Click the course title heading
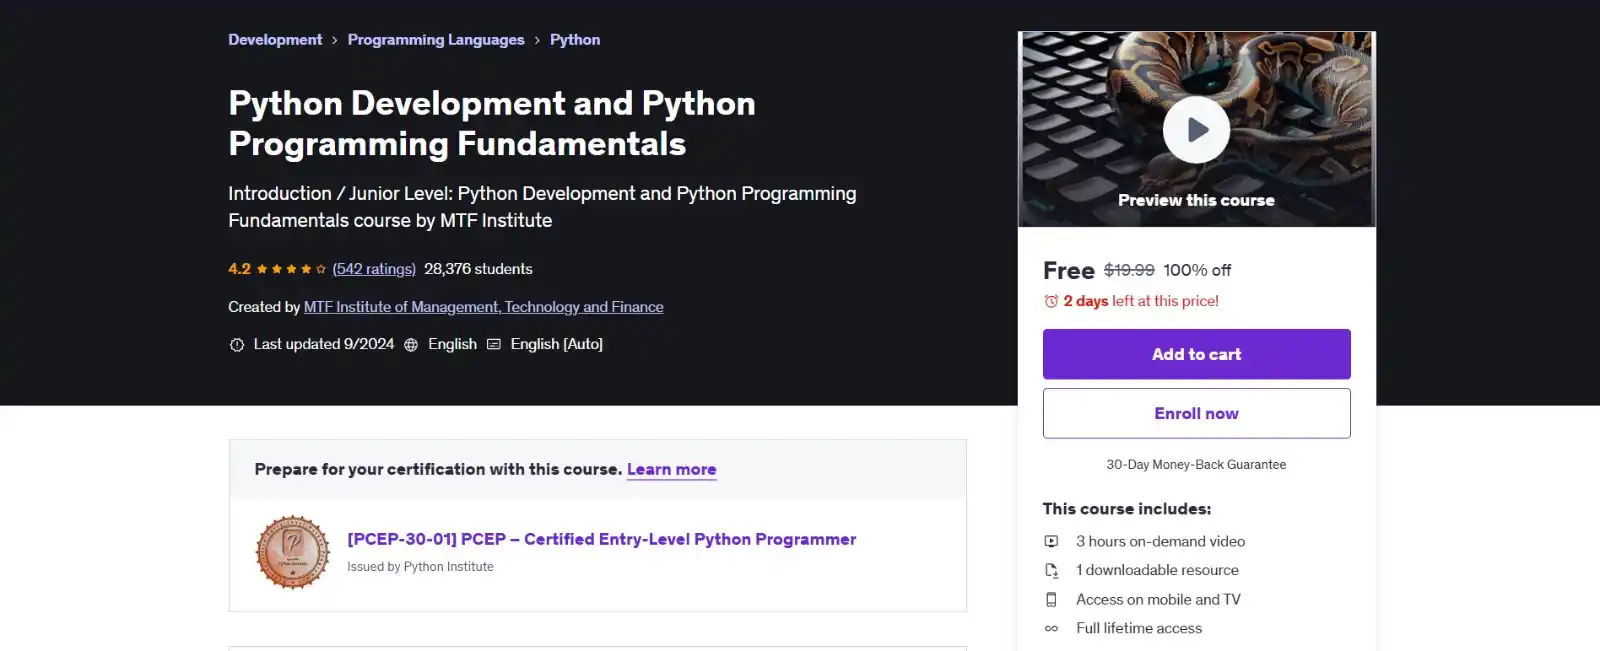The image size is (1600, 651). point(492,123)
